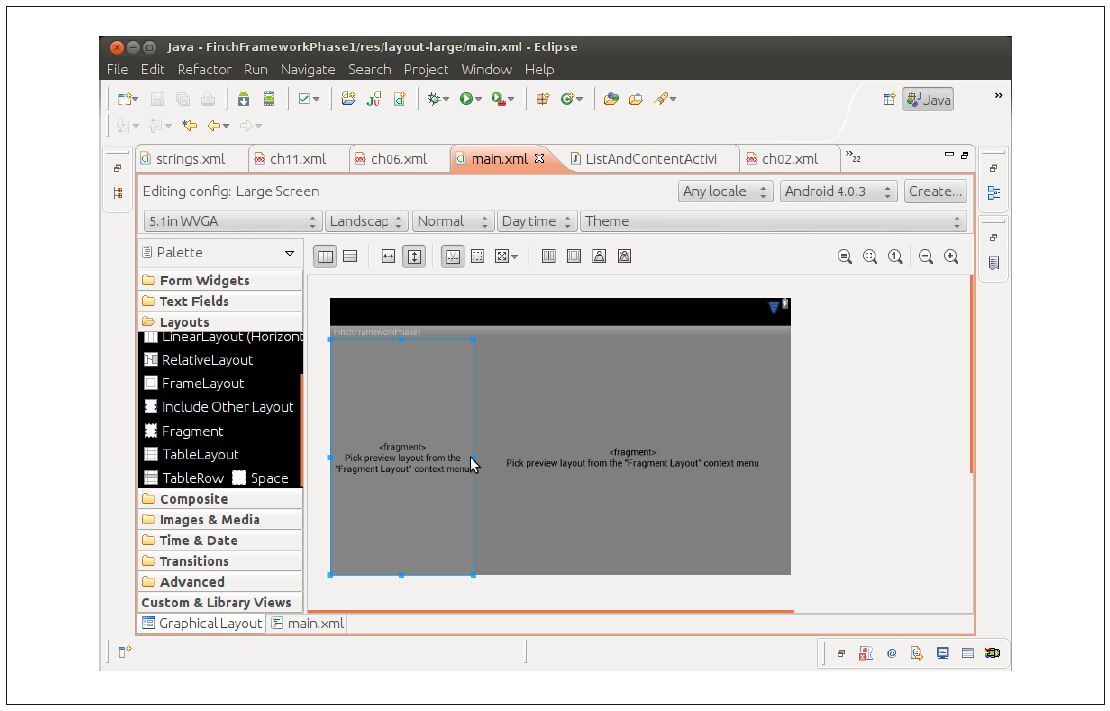Toggle fill height layout button
1110x711 pixels.
coord(414,256)
